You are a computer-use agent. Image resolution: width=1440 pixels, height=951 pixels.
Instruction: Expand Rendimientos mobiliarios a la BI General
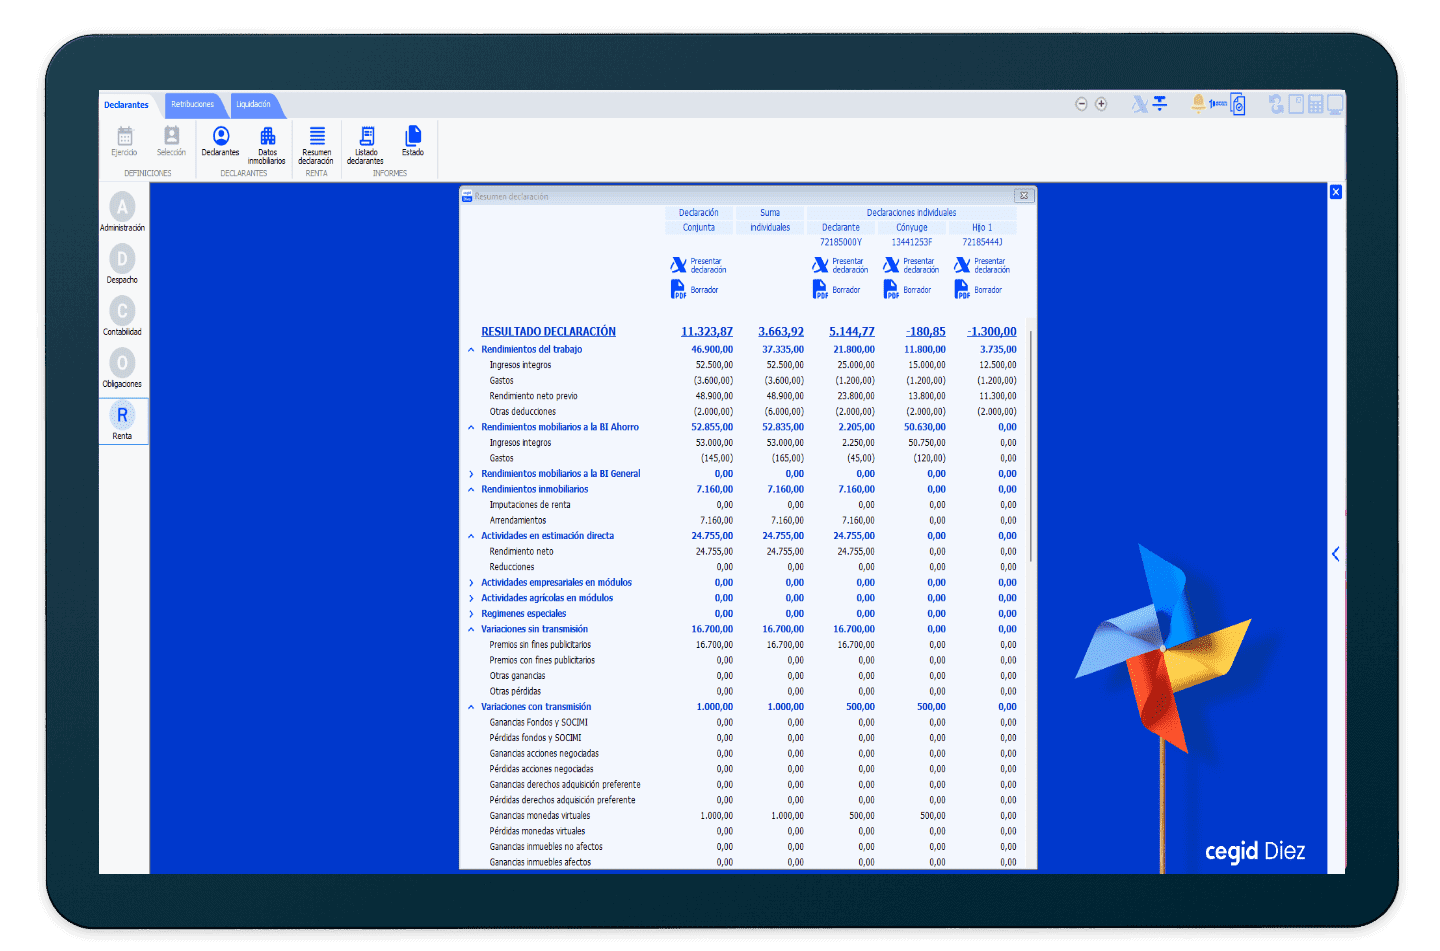click(471, 474)
